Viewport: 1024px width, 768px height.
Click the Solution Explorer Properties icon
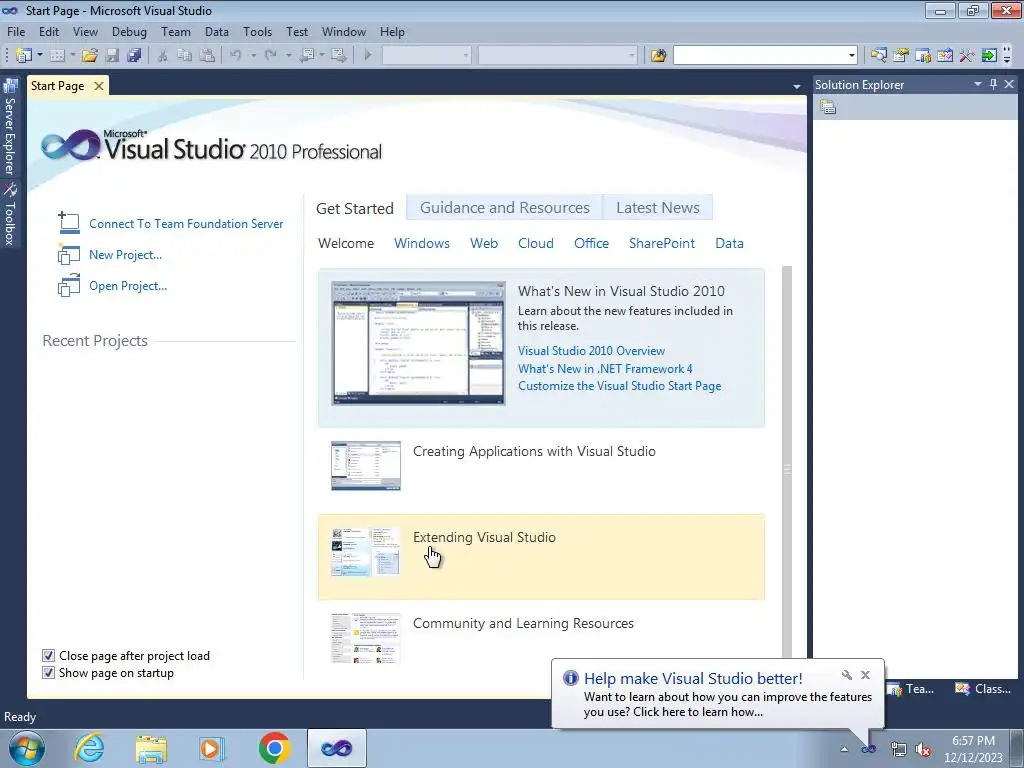coord(828,107)
